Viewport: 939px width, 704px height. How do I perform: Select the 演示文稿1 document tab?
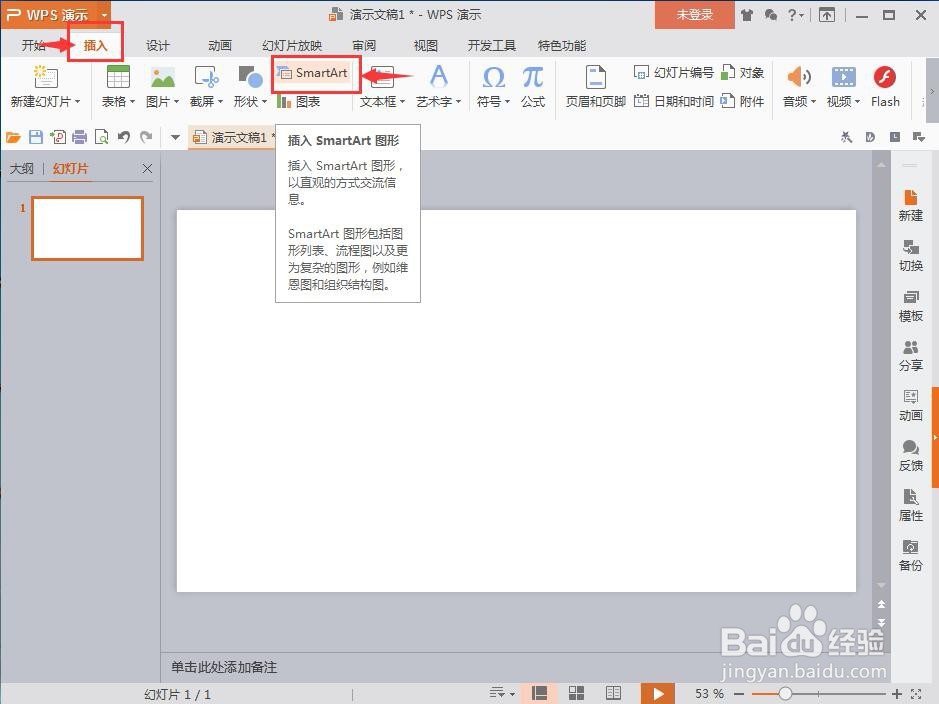[x=232, y=138]
